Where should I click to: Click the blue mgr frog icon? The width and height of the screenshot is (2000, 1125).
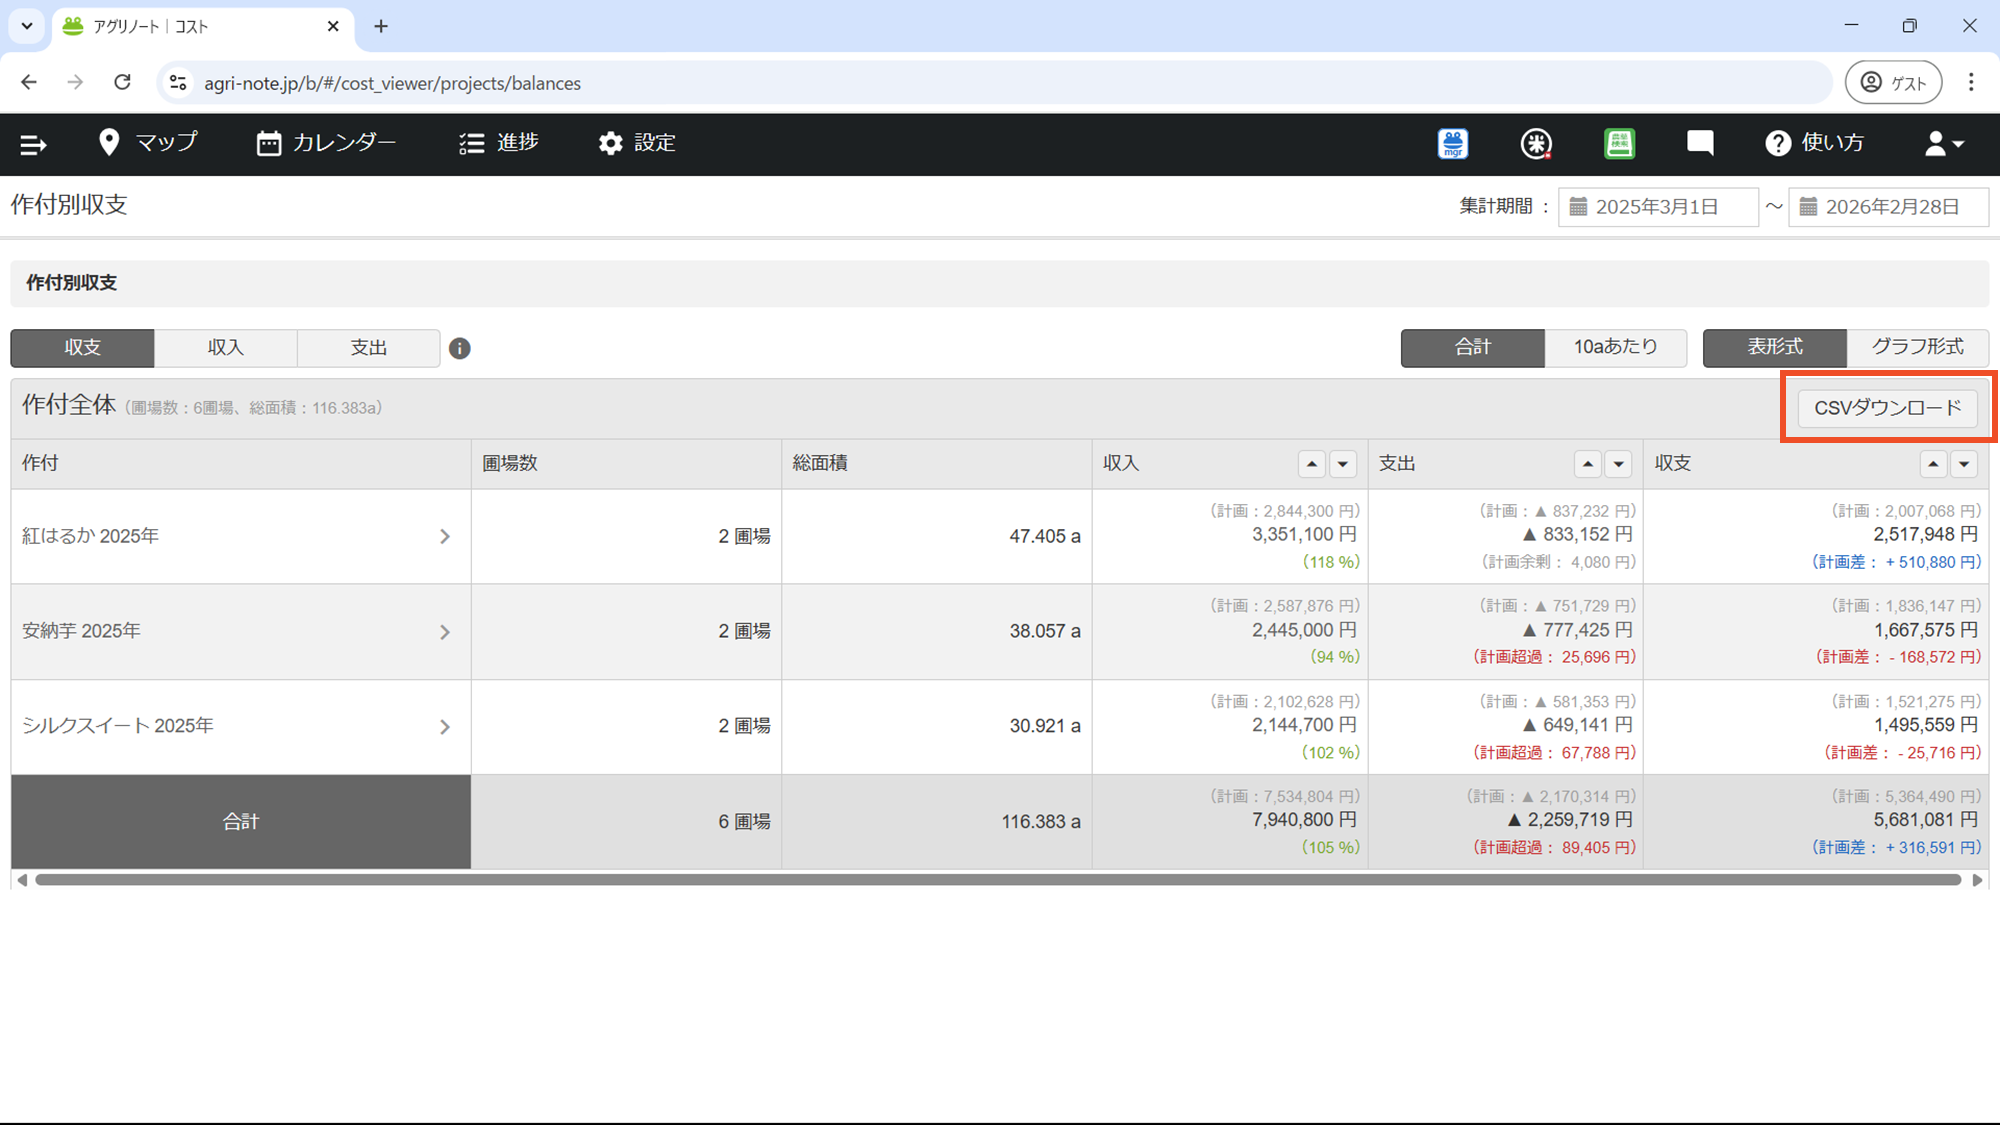click(1453, 144)
